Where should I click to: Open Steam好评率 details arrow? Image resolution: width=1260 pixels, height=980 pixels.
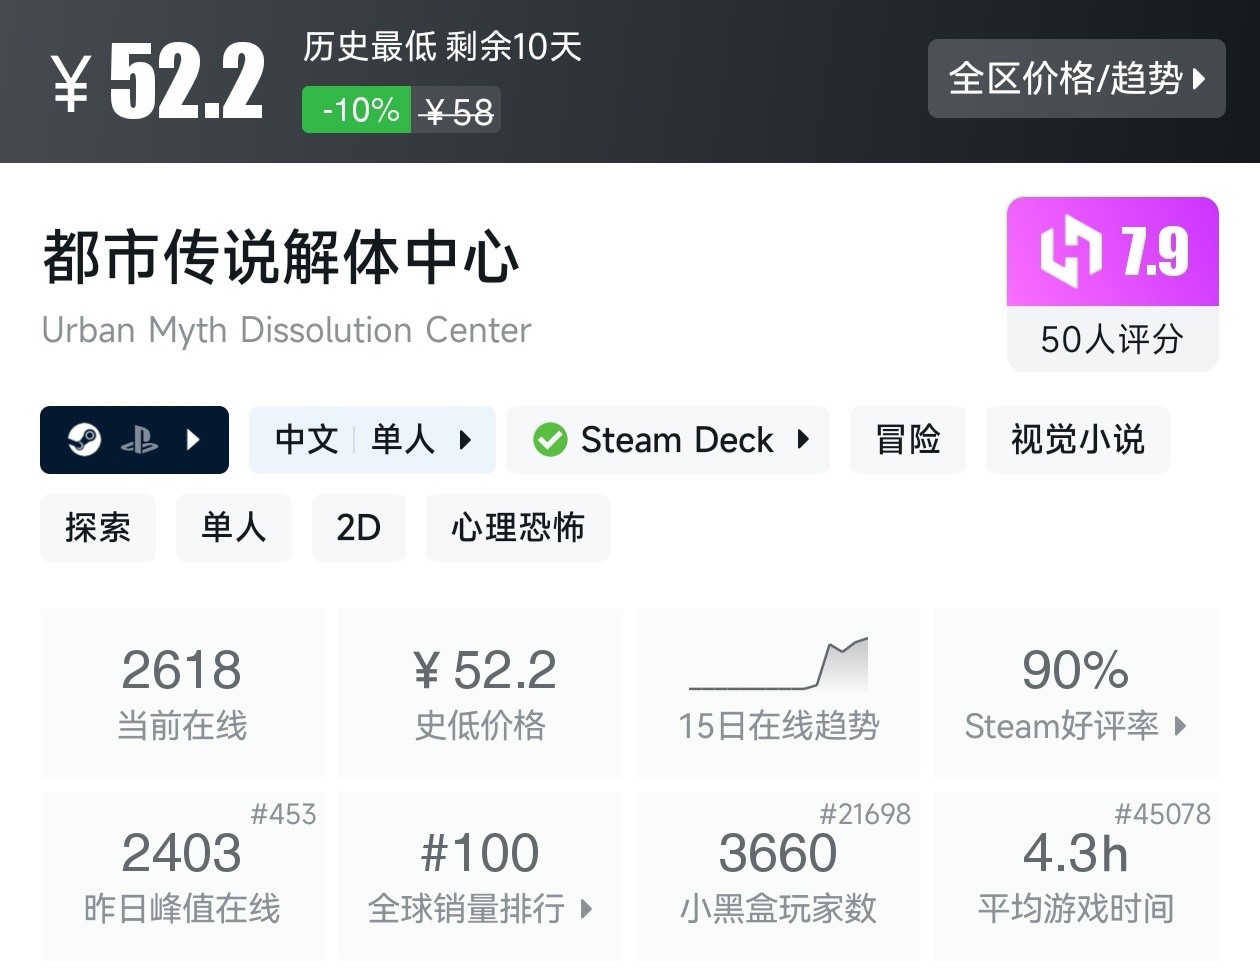[x=1180, y=726]
